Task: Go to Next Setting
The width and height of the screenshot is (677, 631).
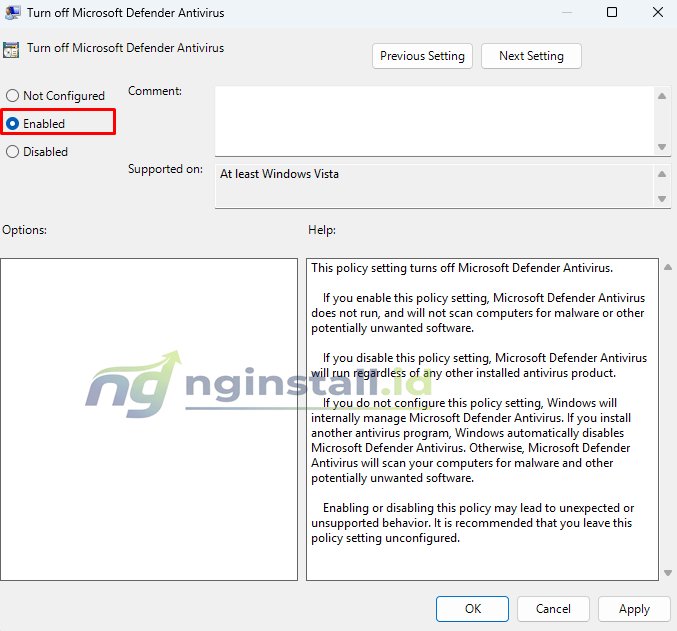Action: (531, 56)
